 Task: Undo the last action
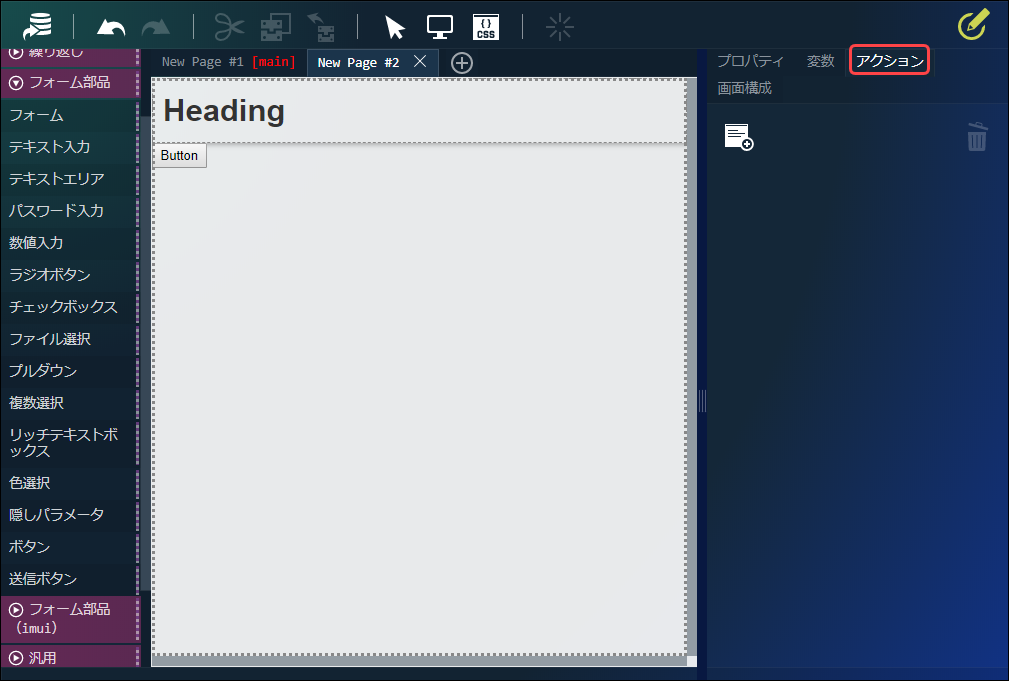point(111,27)
